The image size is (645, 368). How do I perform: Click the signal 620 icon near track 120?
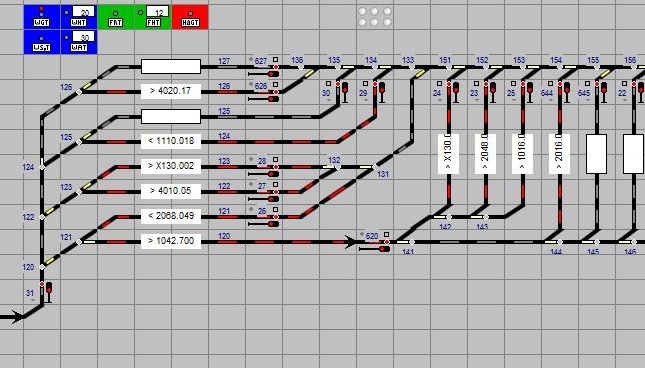coord(374,249)
